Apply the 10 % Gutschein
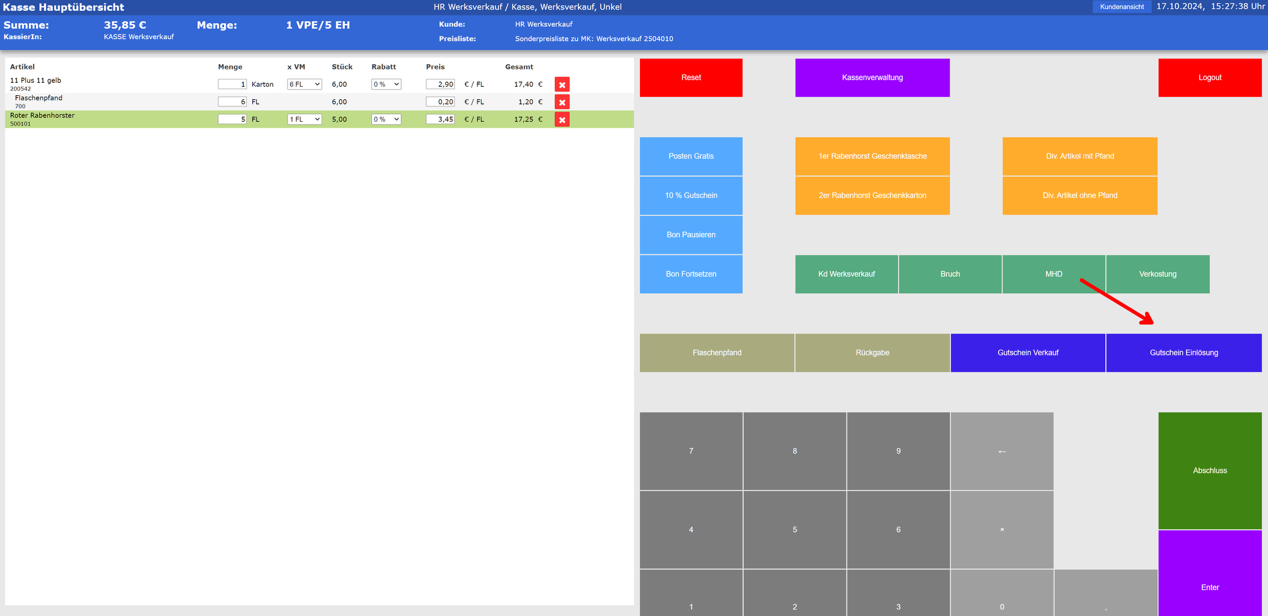This screenshot has width=1268, height=616. 690,195
